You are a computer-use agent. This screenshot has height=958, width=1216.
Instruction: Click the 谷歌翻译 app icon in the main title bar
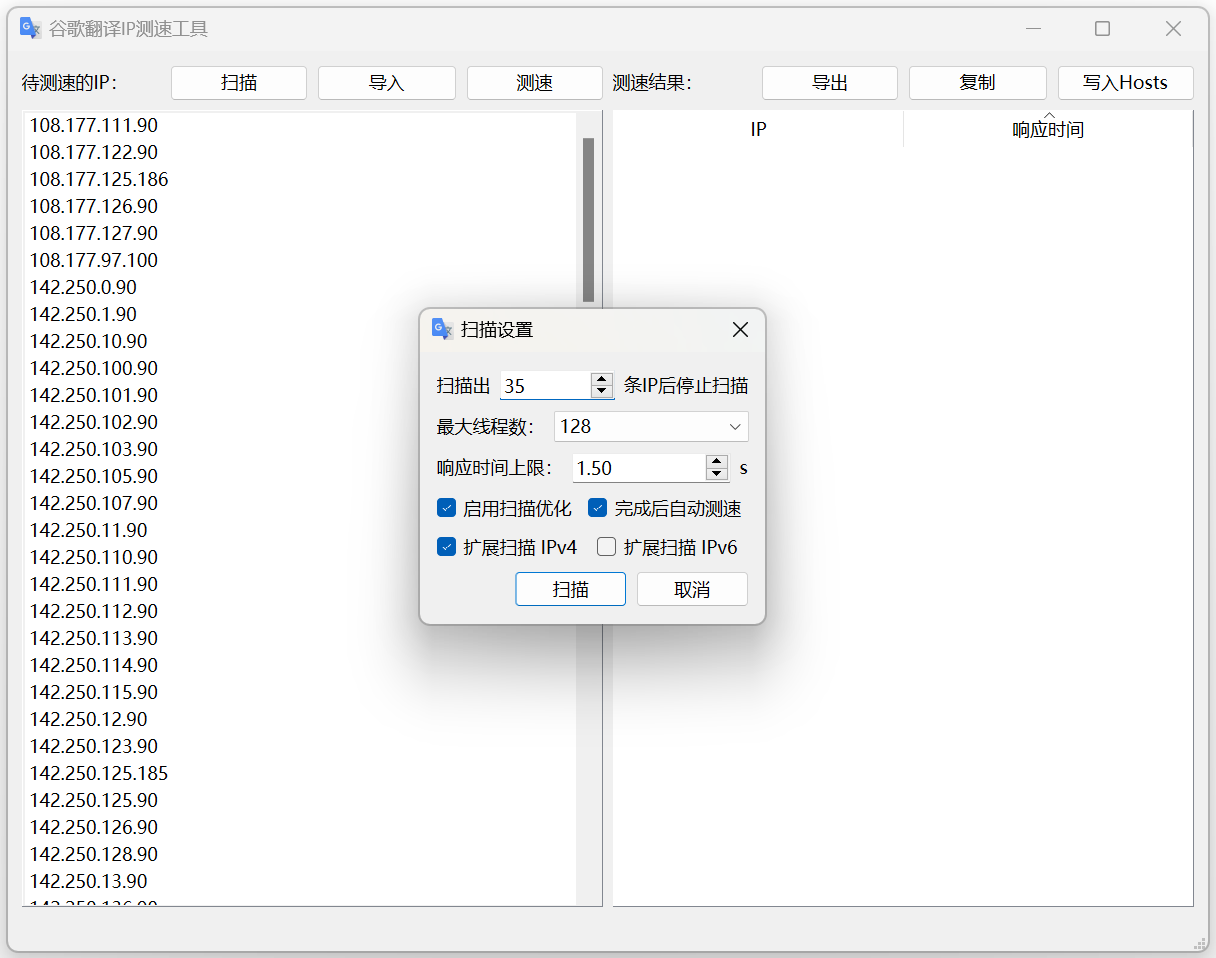click(31, 29)
